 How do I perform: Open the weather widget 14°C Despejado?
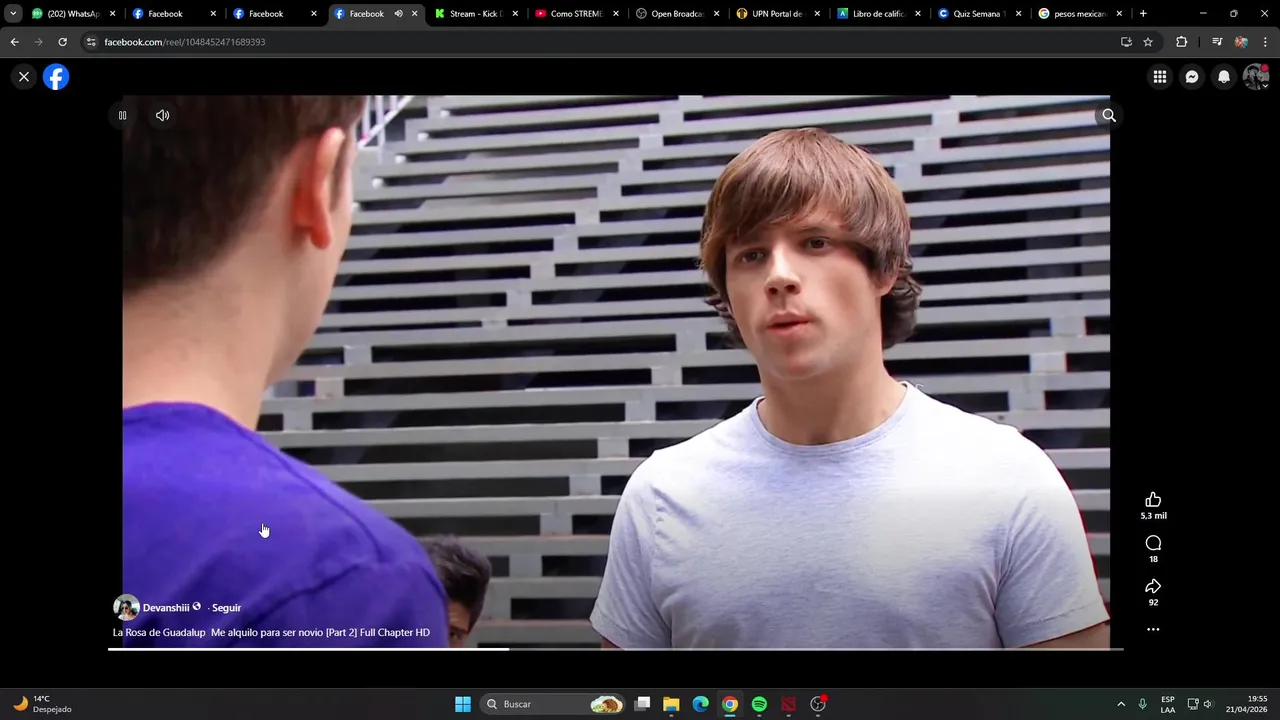(x=42, y=704)
